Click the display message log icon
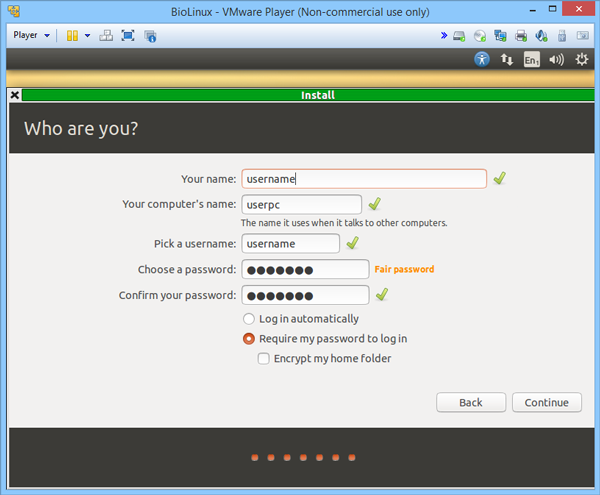Screen dimensions: 600x495 tap(583, 36)
